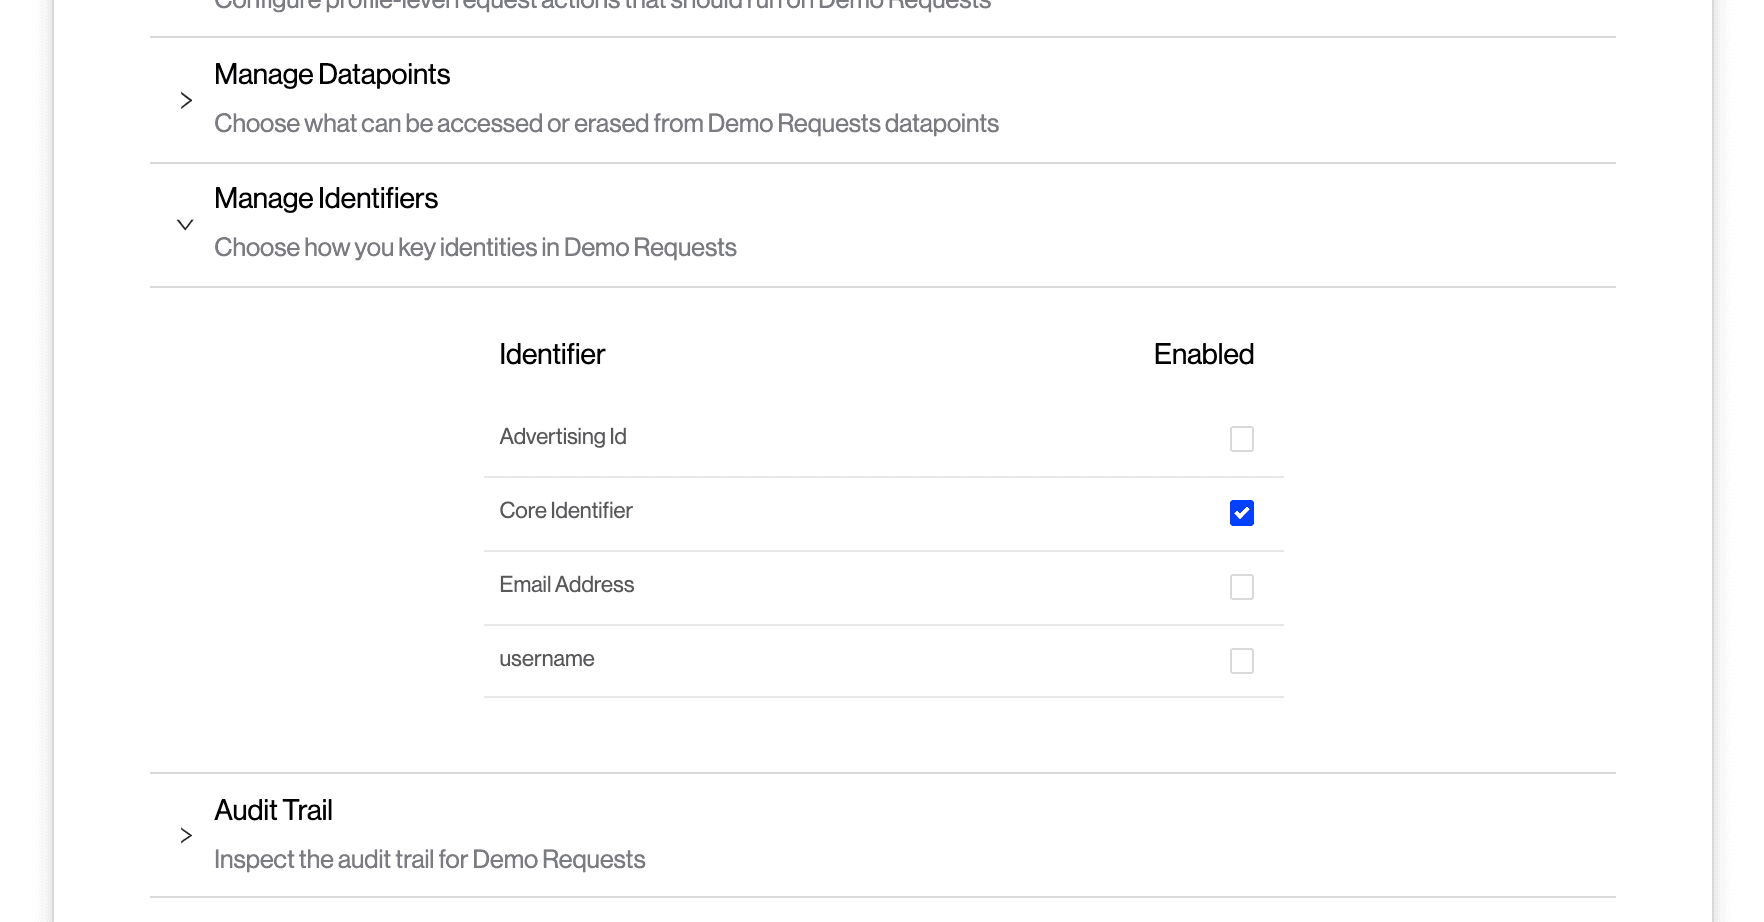Open the Audit Trail section title
The height and width of the screenshot is (922, 1764).
pyautogui.click(x=273, y=811)
